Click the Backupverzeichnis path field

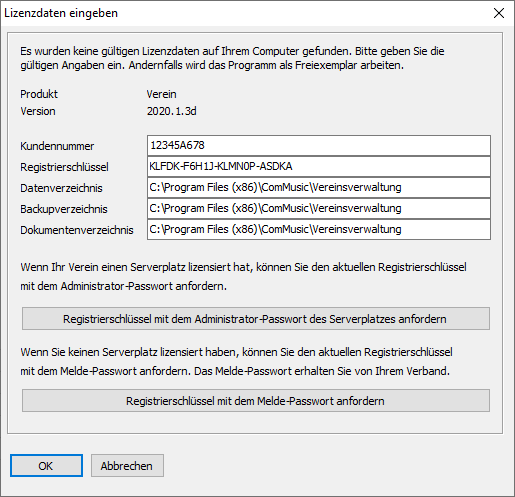319,208
